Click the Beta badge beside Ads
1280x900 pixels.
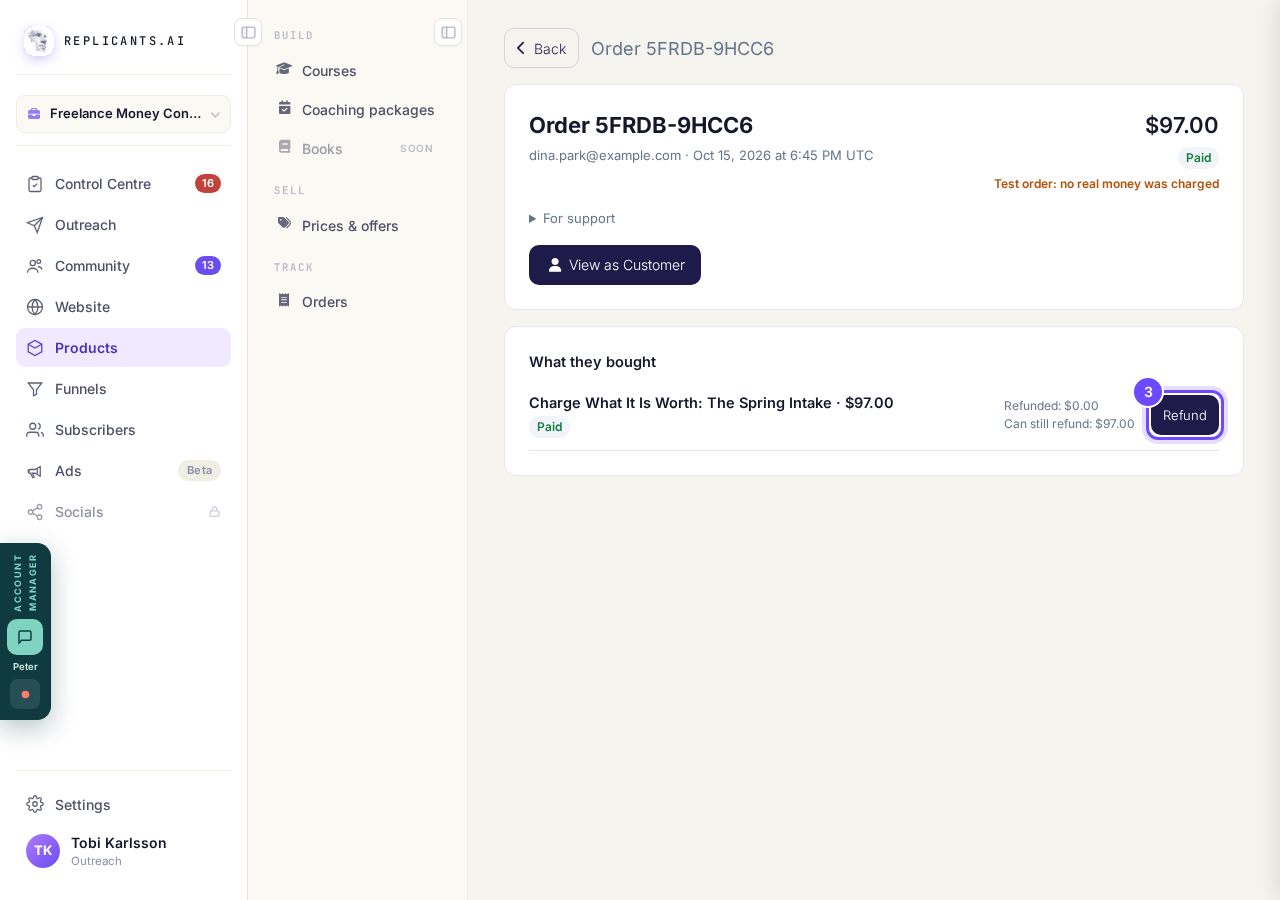pos(200,471)
